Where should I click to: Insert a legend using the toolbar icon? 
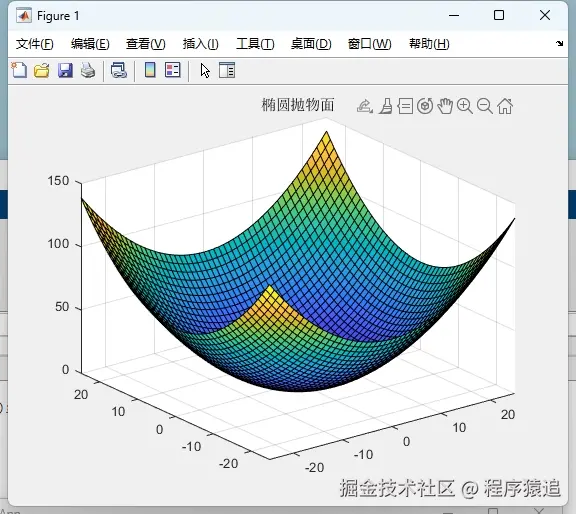[173, 70]
